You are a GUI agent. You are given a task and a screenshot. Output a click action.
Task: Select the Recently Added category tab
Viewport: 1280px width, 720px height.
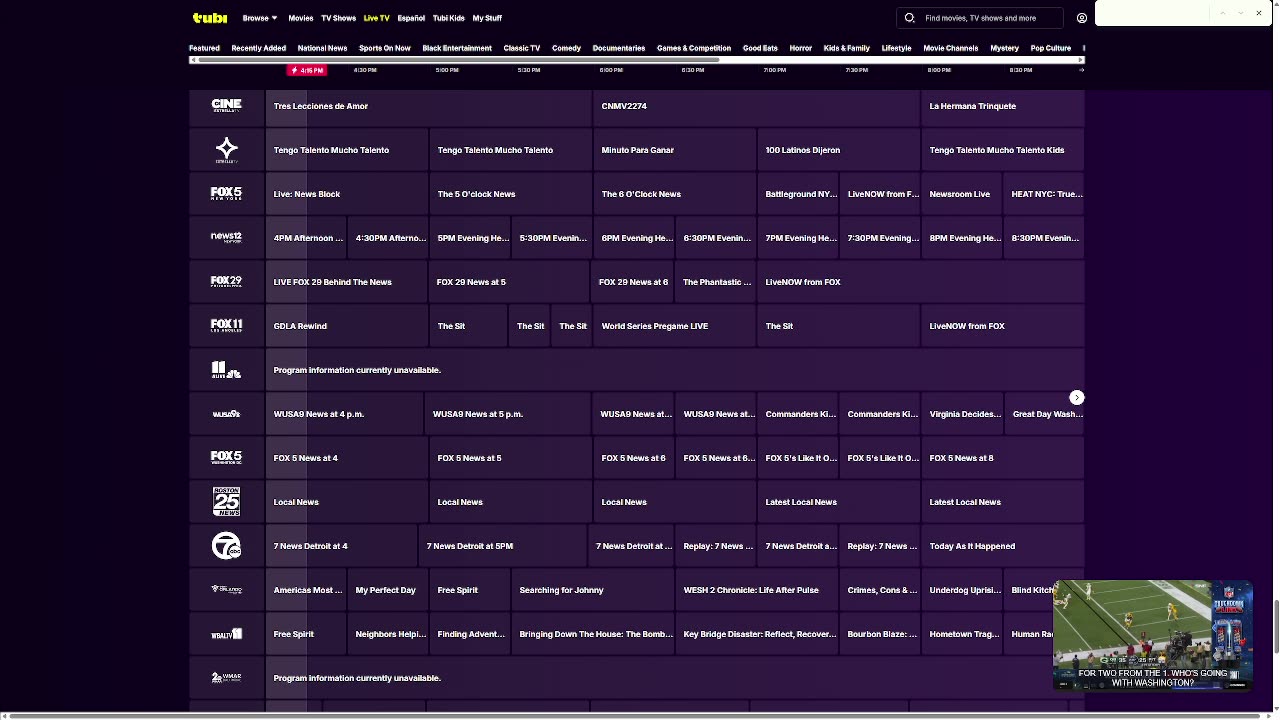[x=258, y=48]
